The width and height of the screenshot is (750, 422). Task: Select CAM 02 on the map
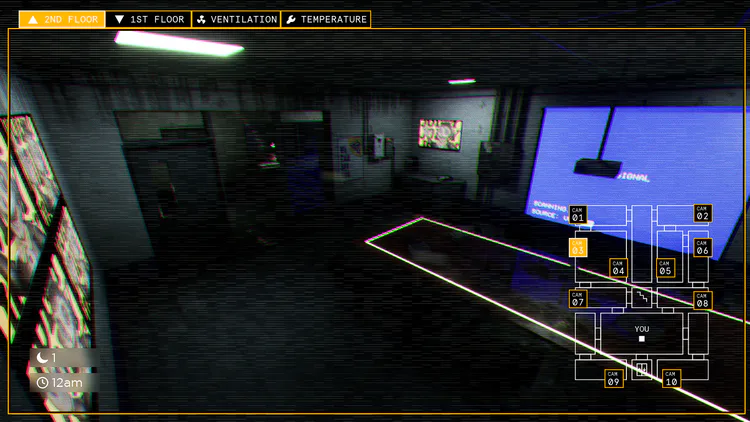click(703, 213)
